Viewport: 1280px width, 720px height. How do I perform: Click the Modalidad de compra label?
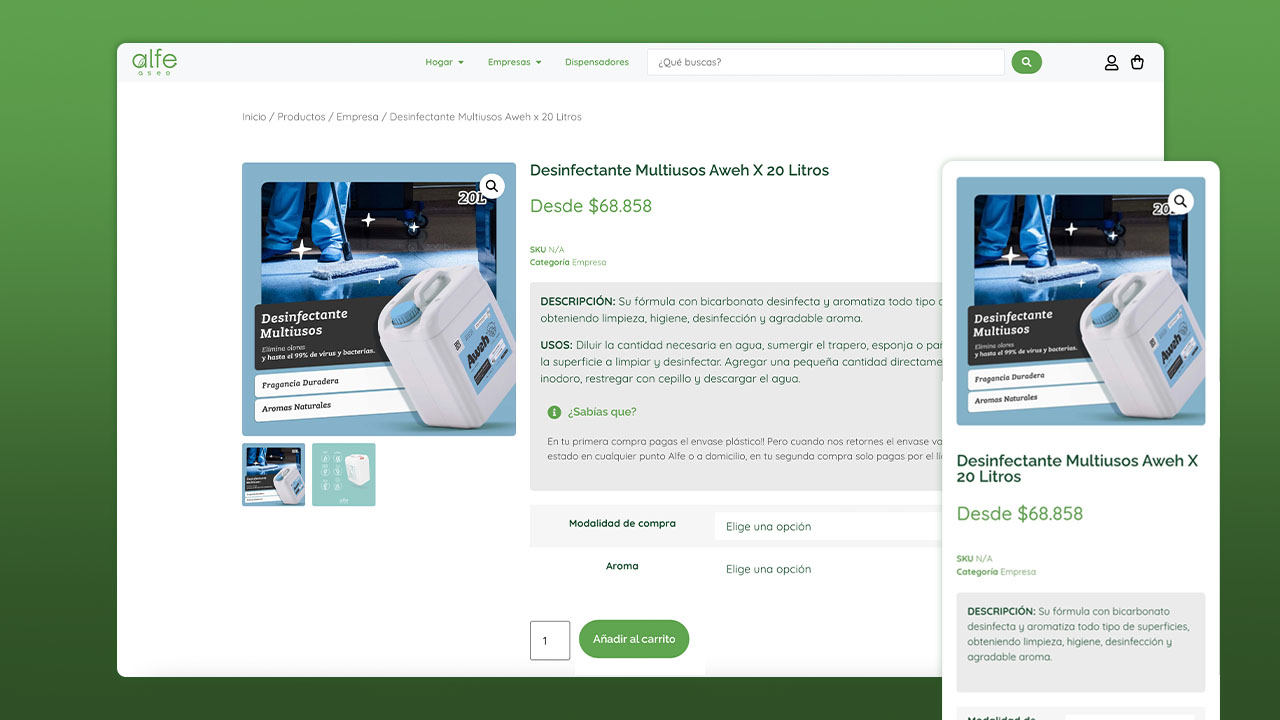(622, 523)
